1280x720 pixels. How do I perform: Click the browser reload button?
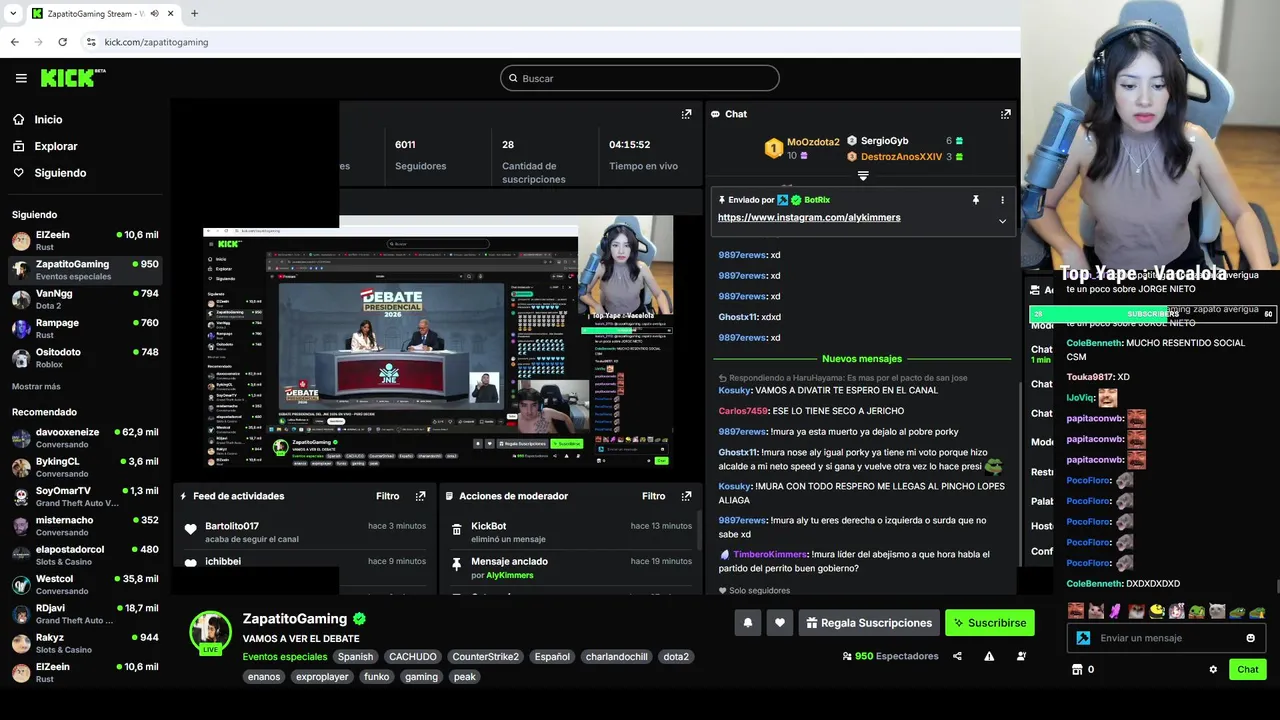point(62,42)
